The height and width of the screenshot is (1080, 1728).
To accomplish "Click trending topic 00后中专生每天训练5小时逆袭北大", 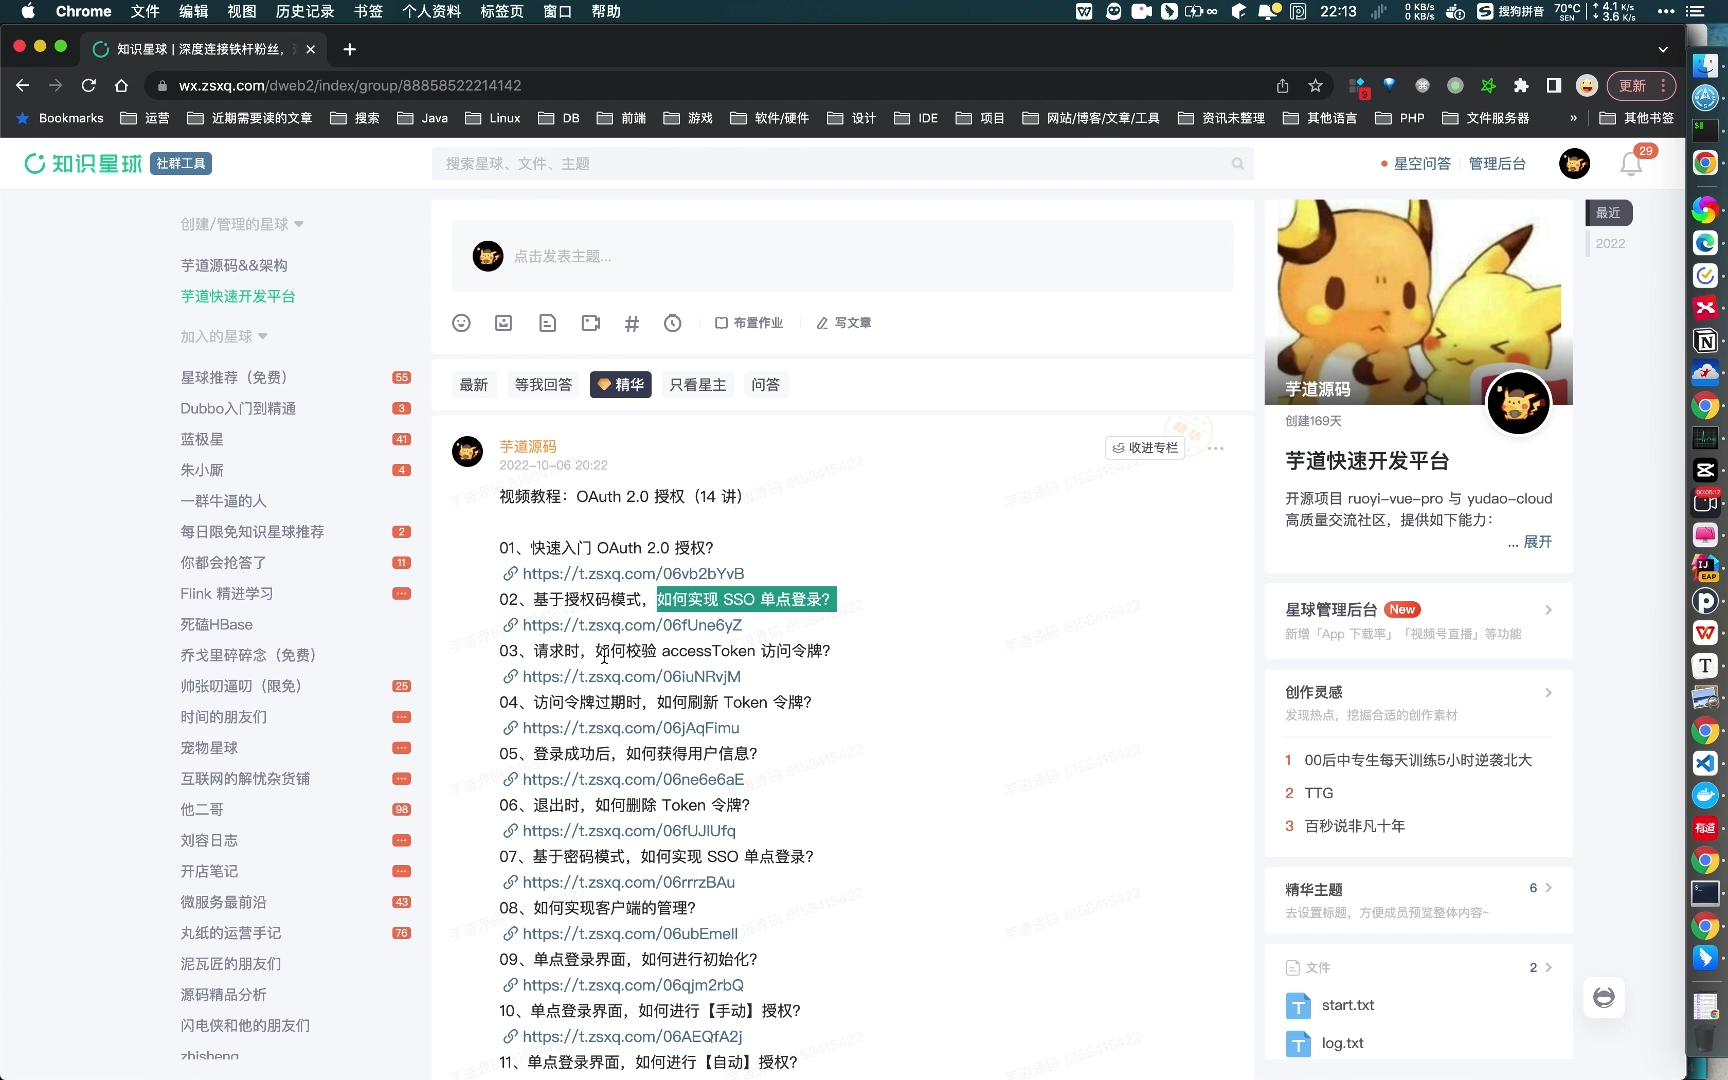I will point(1418,760).
